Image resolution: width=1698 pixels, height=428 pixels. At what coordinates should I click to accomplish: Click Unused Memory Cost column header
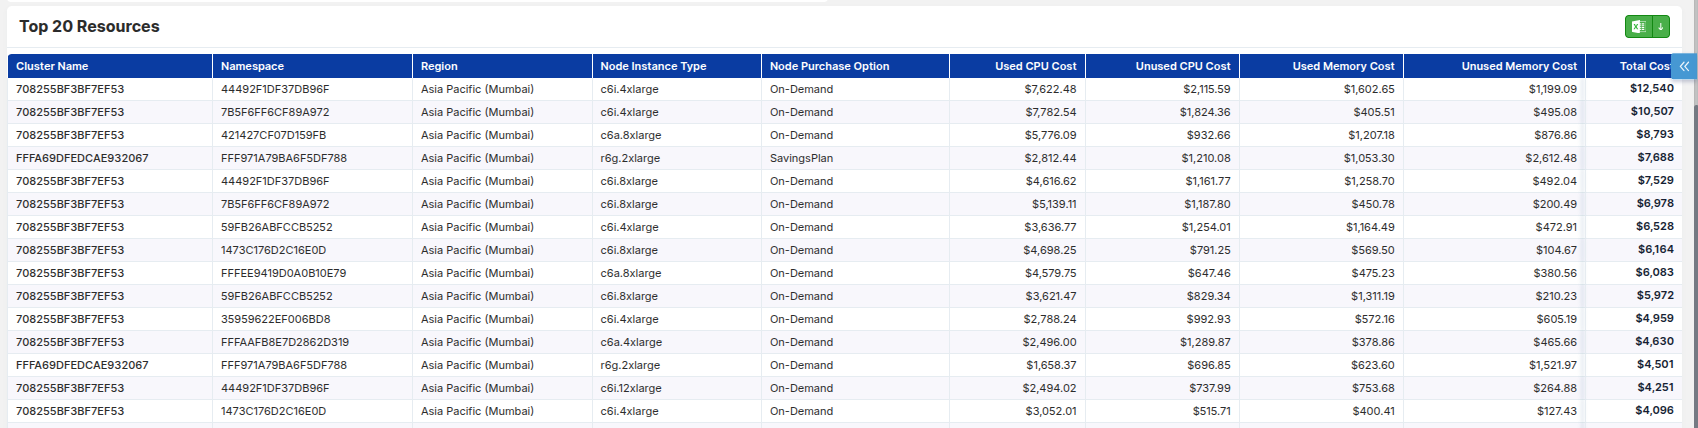[x=1518, y=66]
